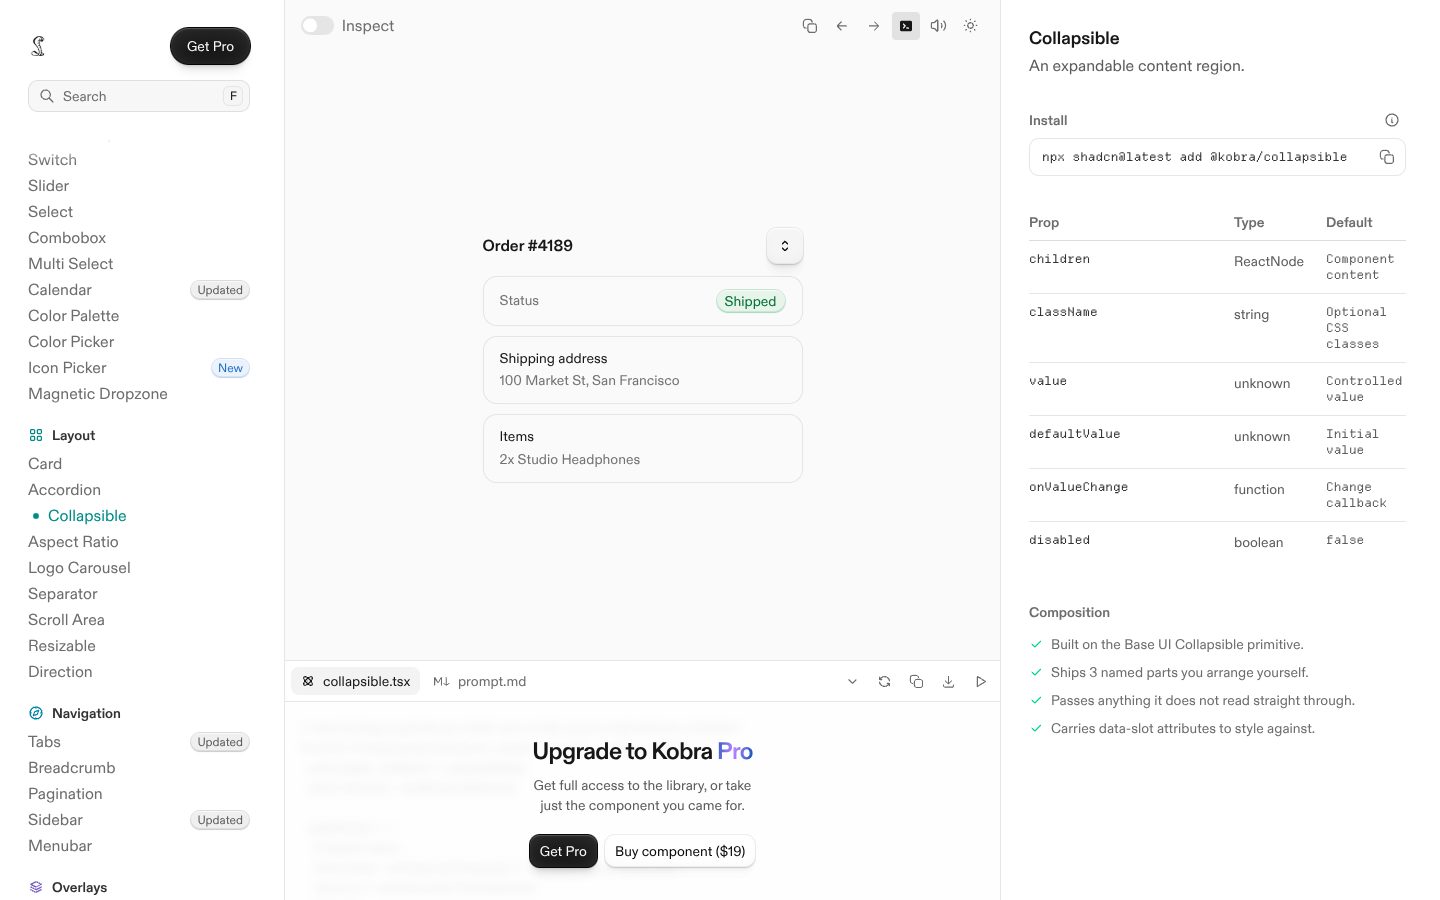The height and width of the screenshot is (900, 1440).
Task: Open the Icon Picker component page
Action: point(67,368)
